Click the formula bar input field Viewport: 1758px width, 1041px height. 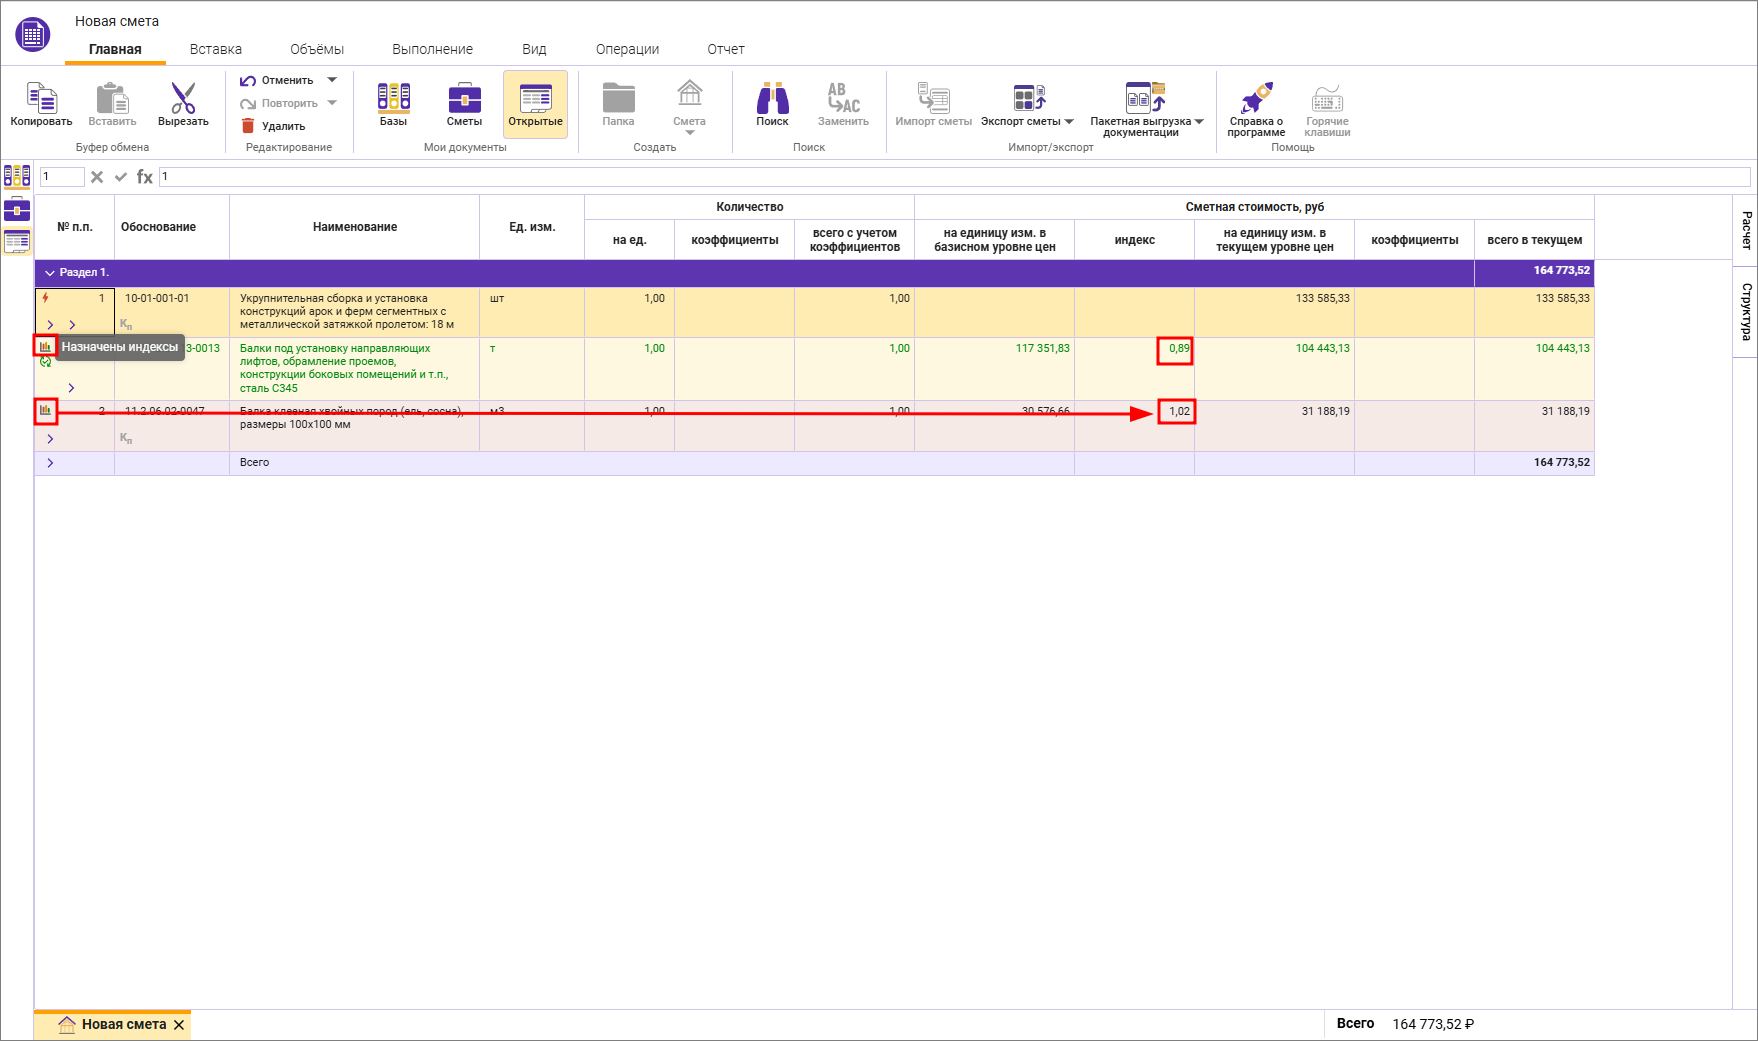pyautogui.click(x=950, y=177)
